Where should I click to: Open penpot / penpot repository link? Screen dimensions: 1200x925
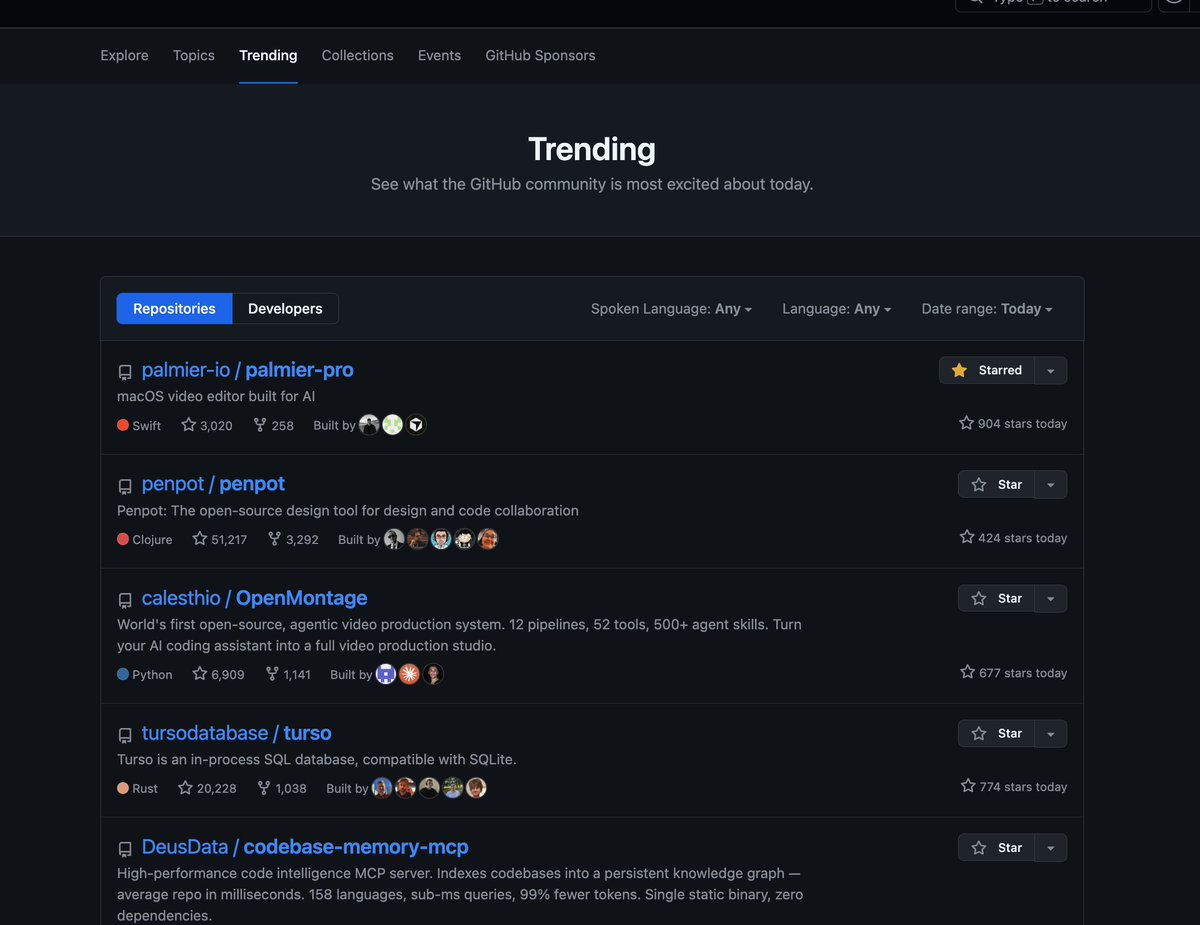click(x=213, y=484)
